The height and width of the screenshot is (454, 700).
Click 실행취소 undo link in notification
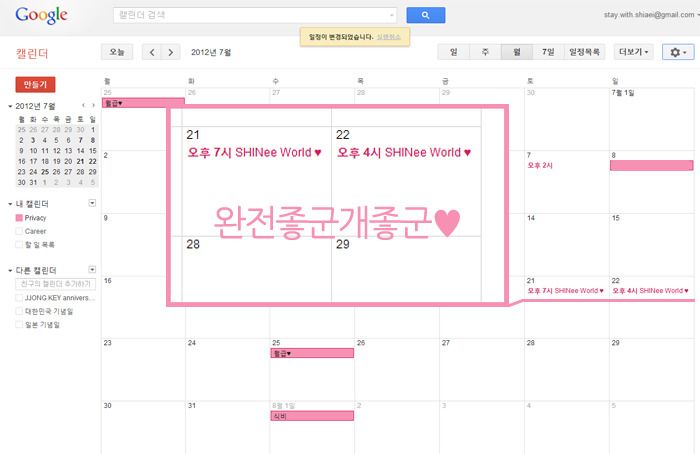(388, 37)
